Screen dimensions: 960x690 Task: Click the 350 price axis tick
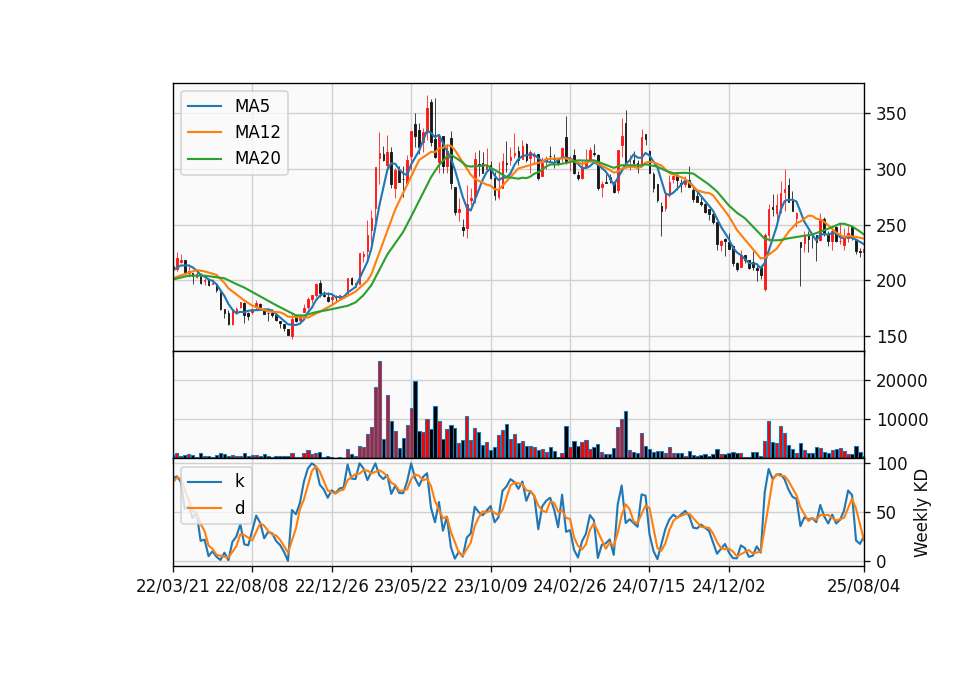click(x=891, y=114)
